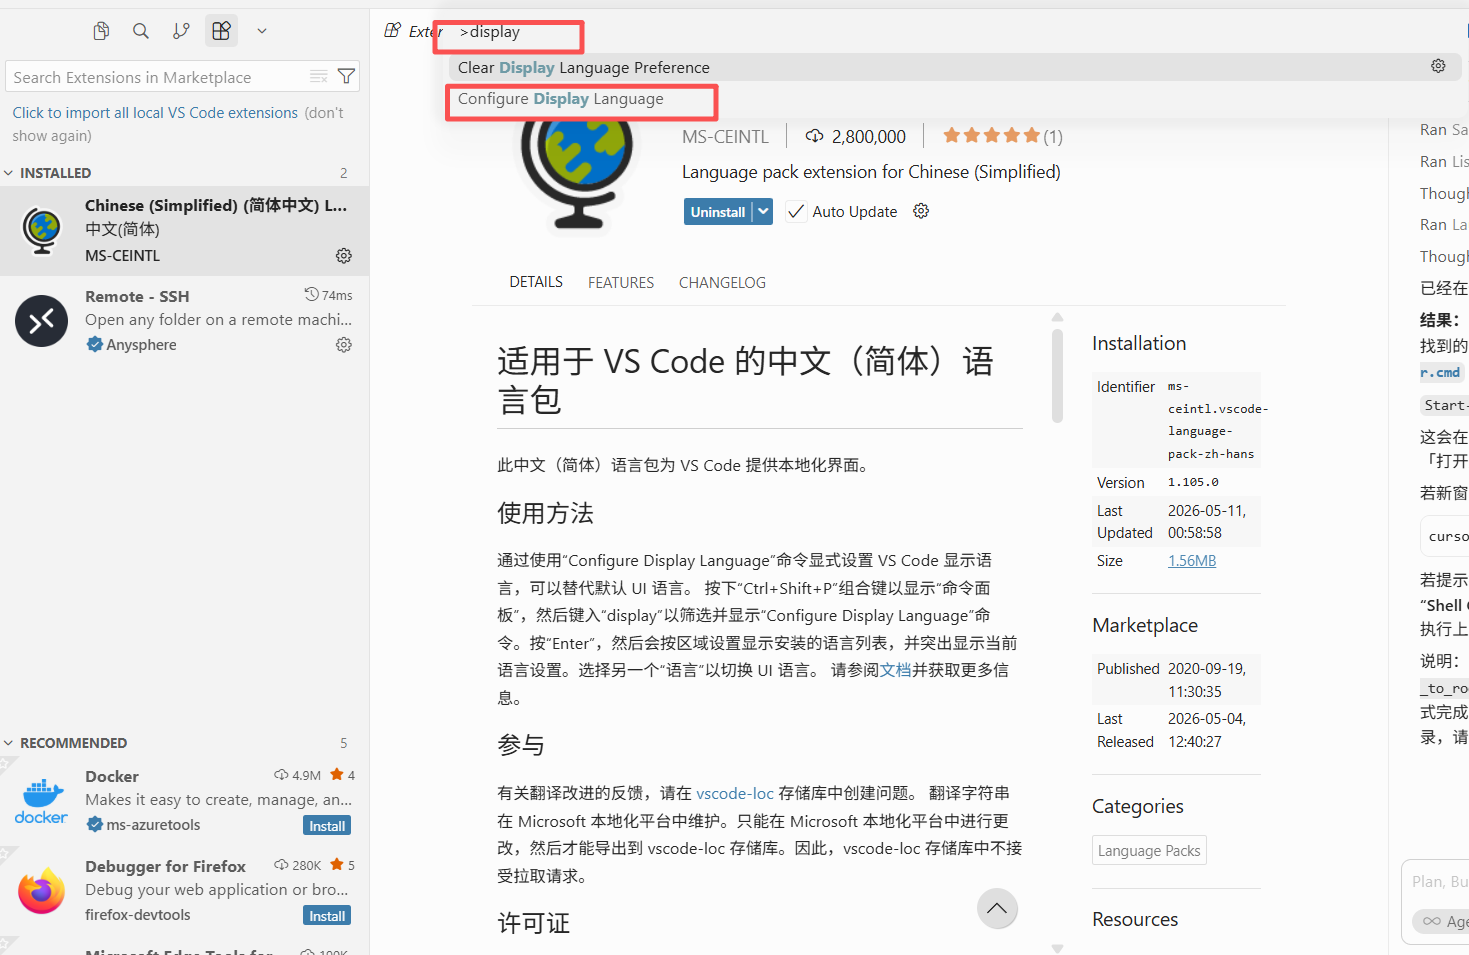Click the readme scrollbar up arrow

pos(1057,318)
